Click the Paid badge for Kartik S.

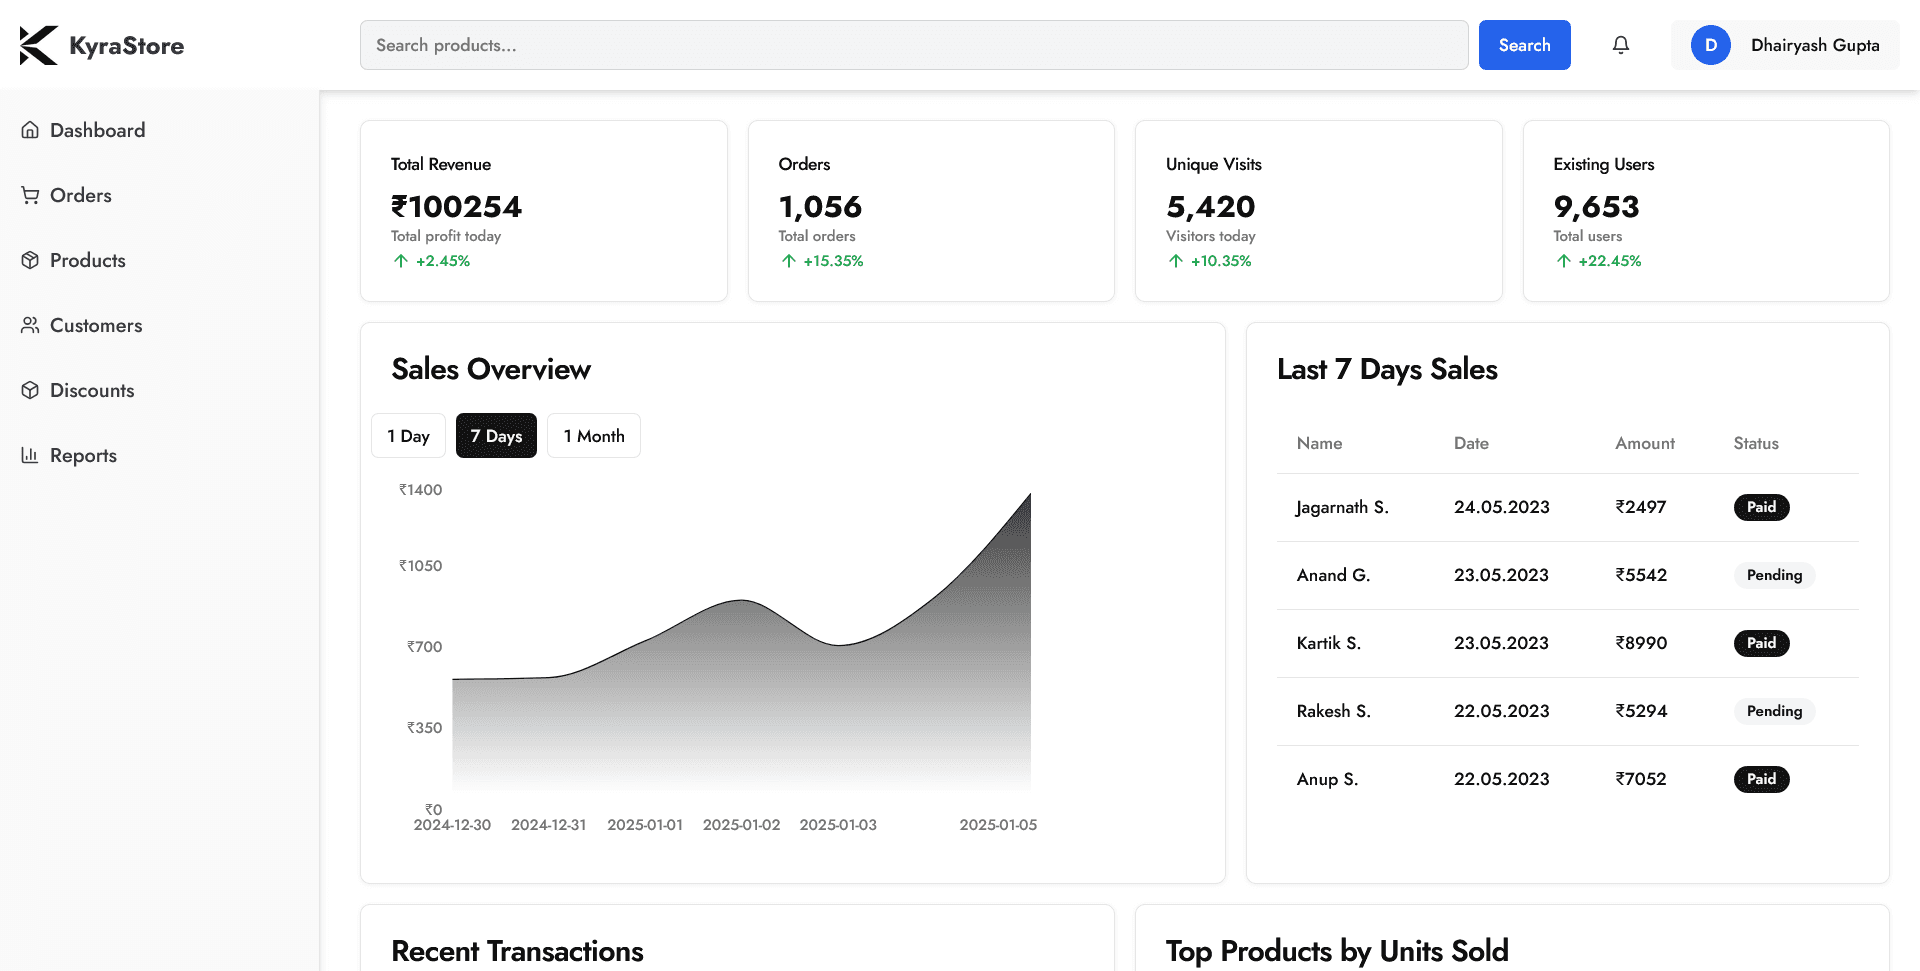[1761, 643]
